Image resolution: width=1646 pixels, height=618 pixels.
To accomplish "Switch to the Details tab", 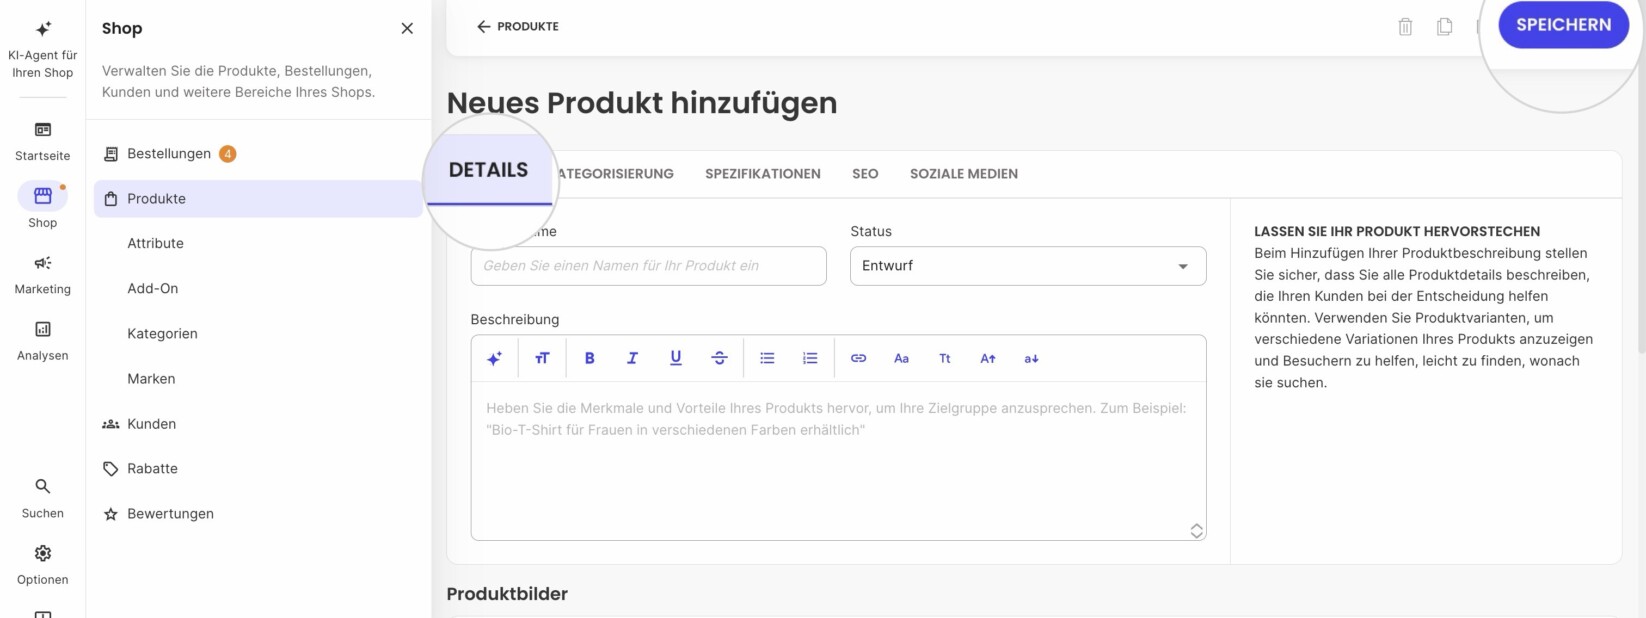I will coord(488,170).
